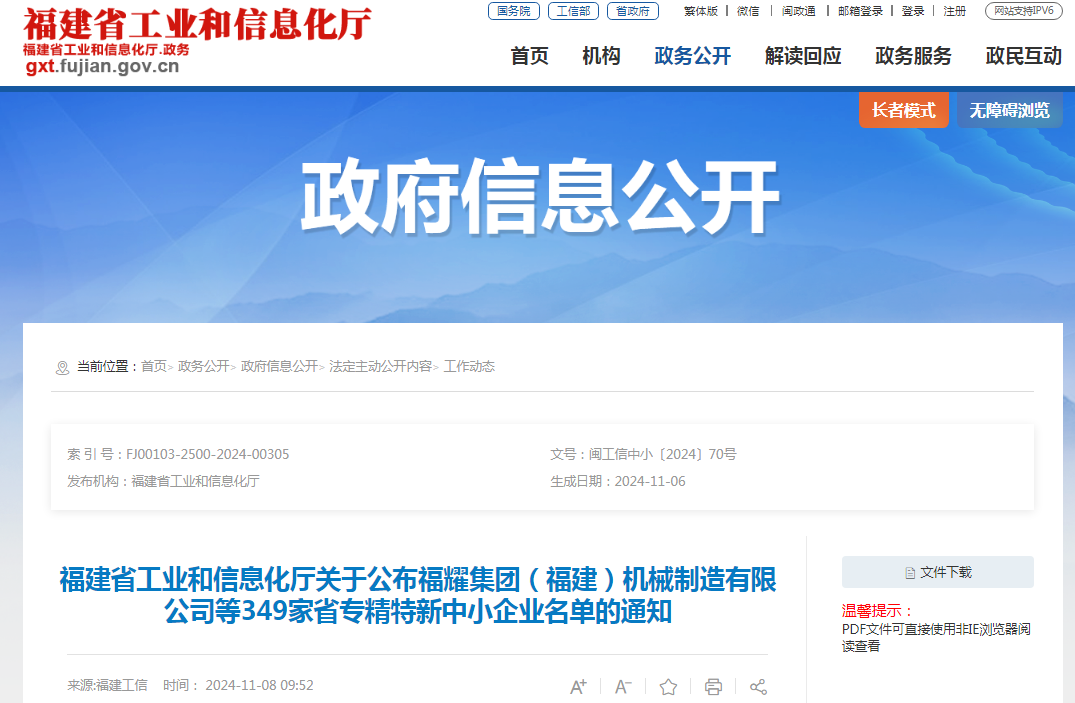Increase font size with A+ icon
Viewport: 1075px width, 703px height.
[x=578, y=687]
